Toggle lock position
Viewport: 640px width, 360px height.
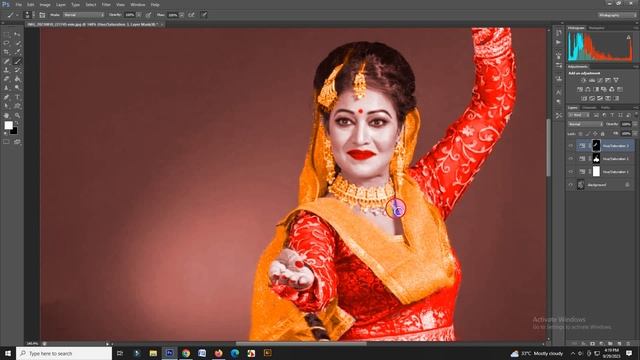click(x=595, y=134)
